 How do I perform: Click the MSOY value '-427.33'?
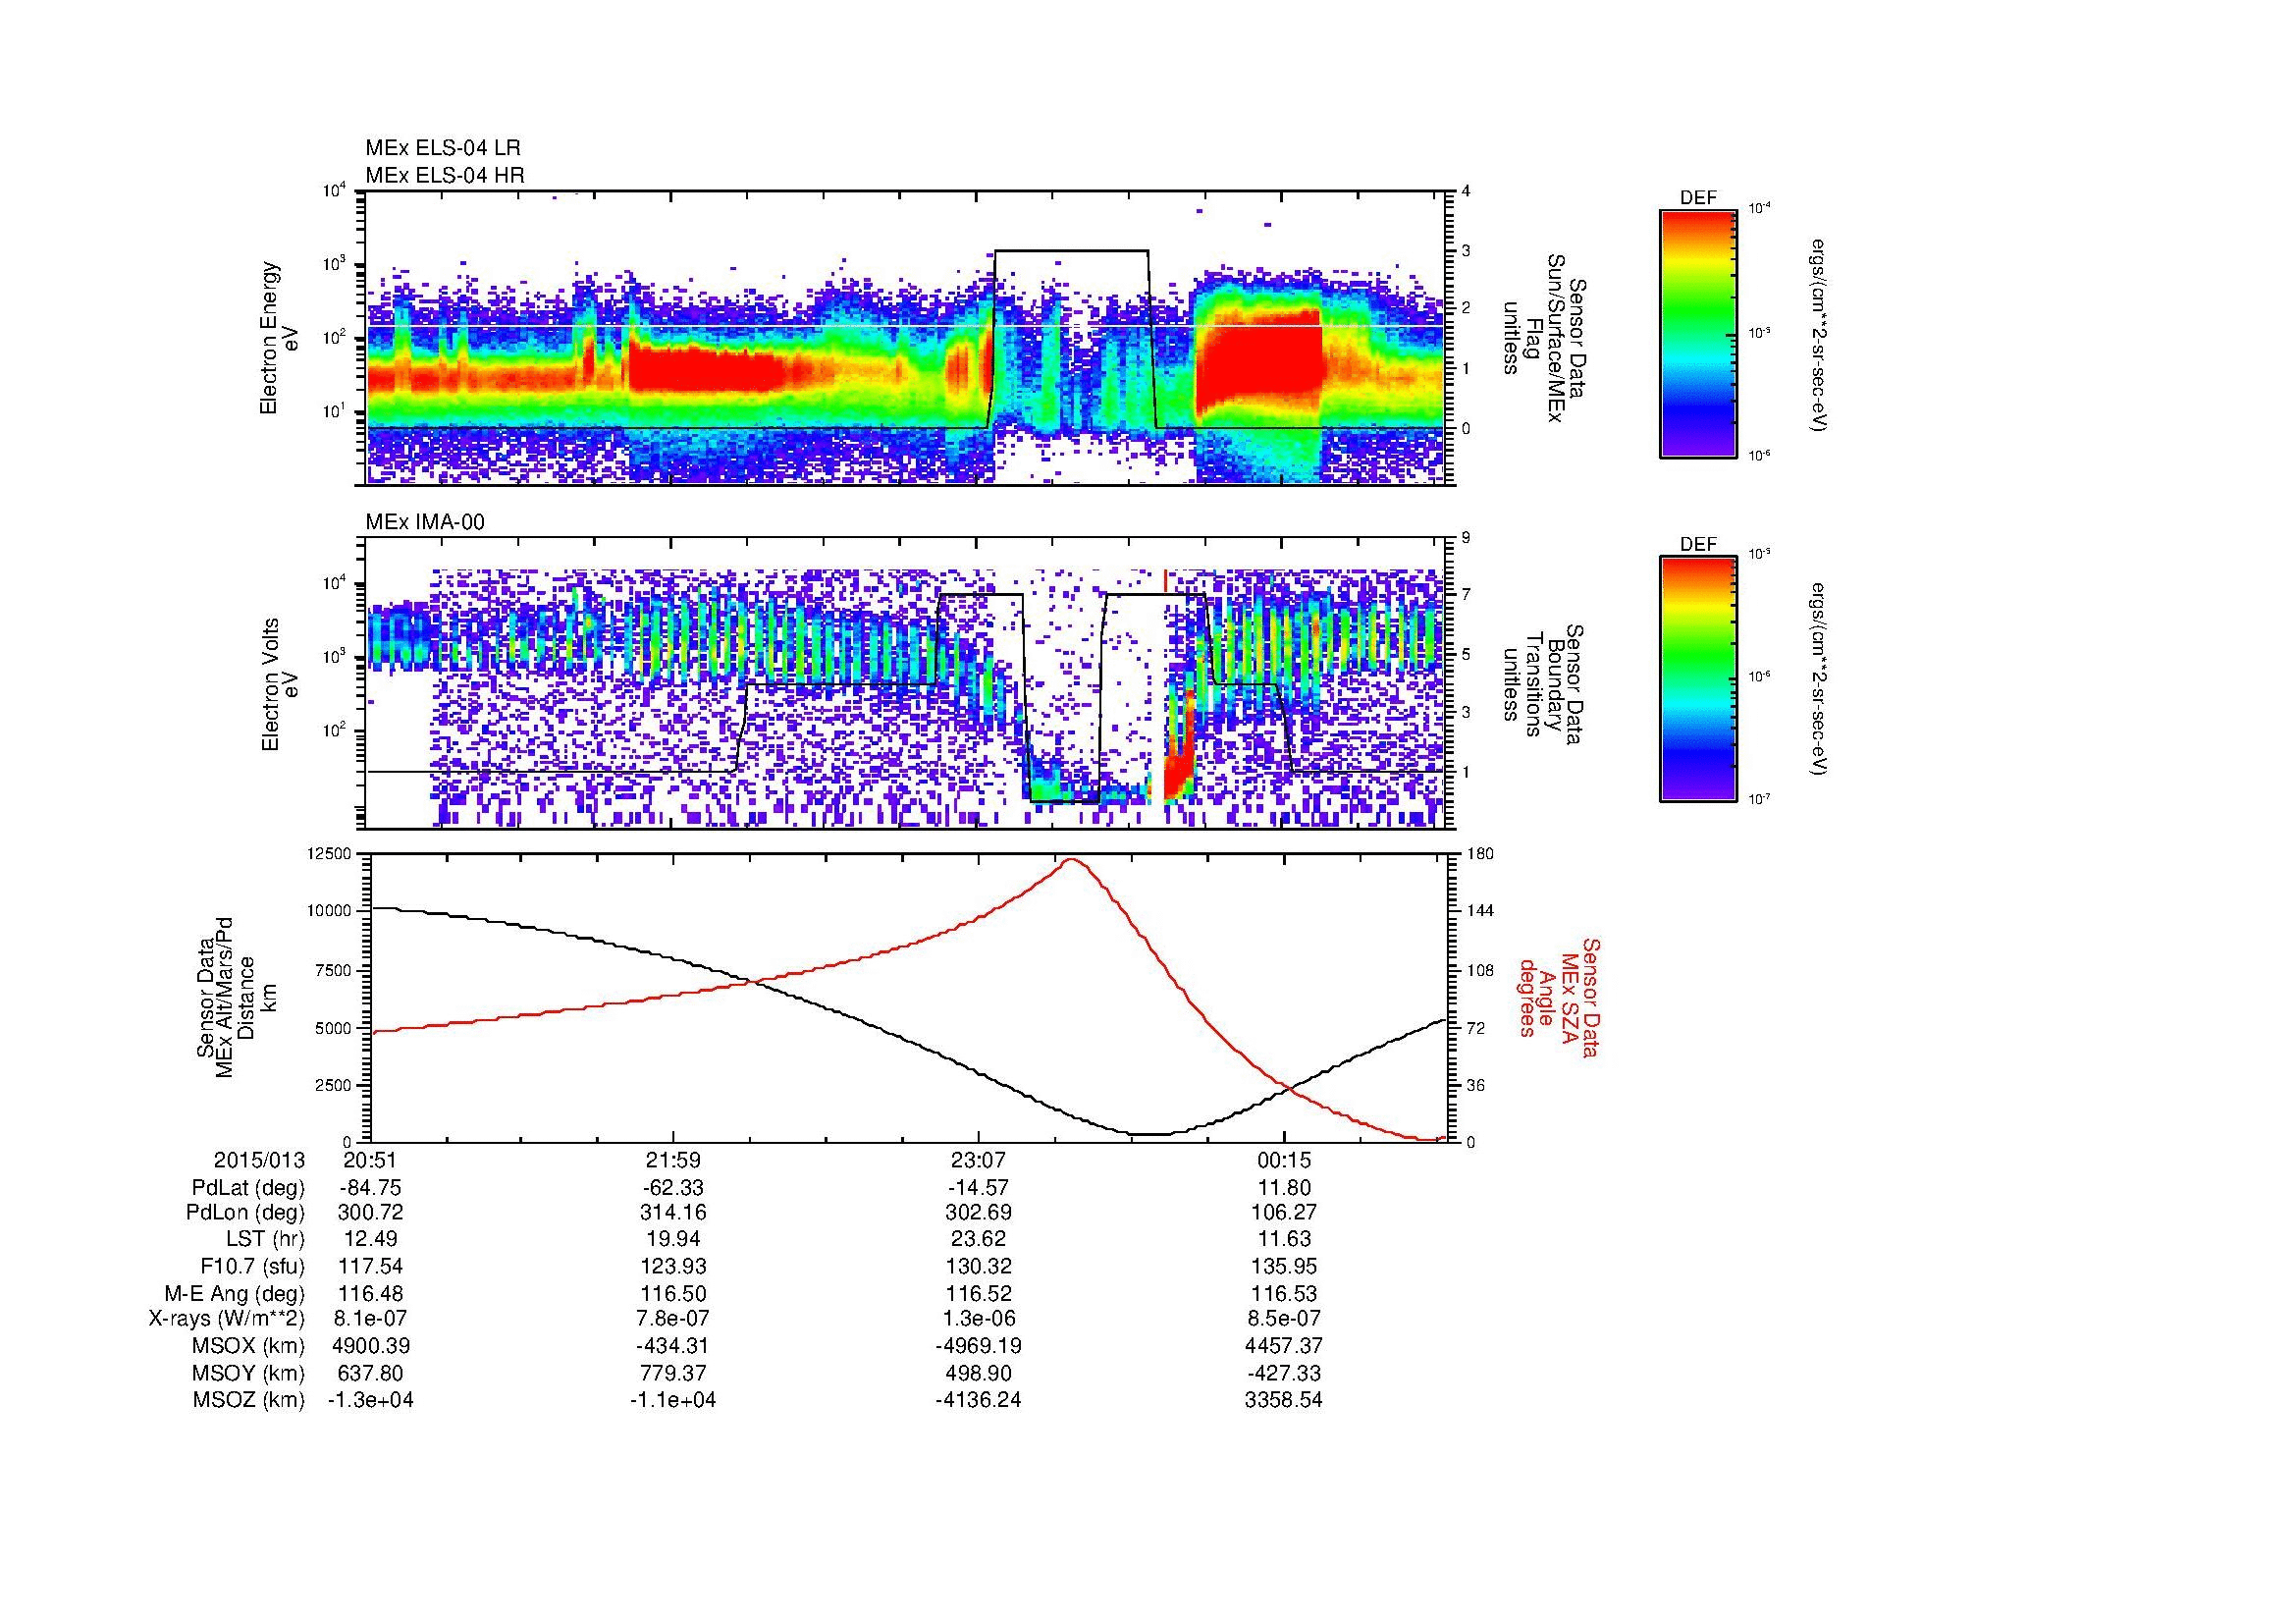coord(1284,1373)
